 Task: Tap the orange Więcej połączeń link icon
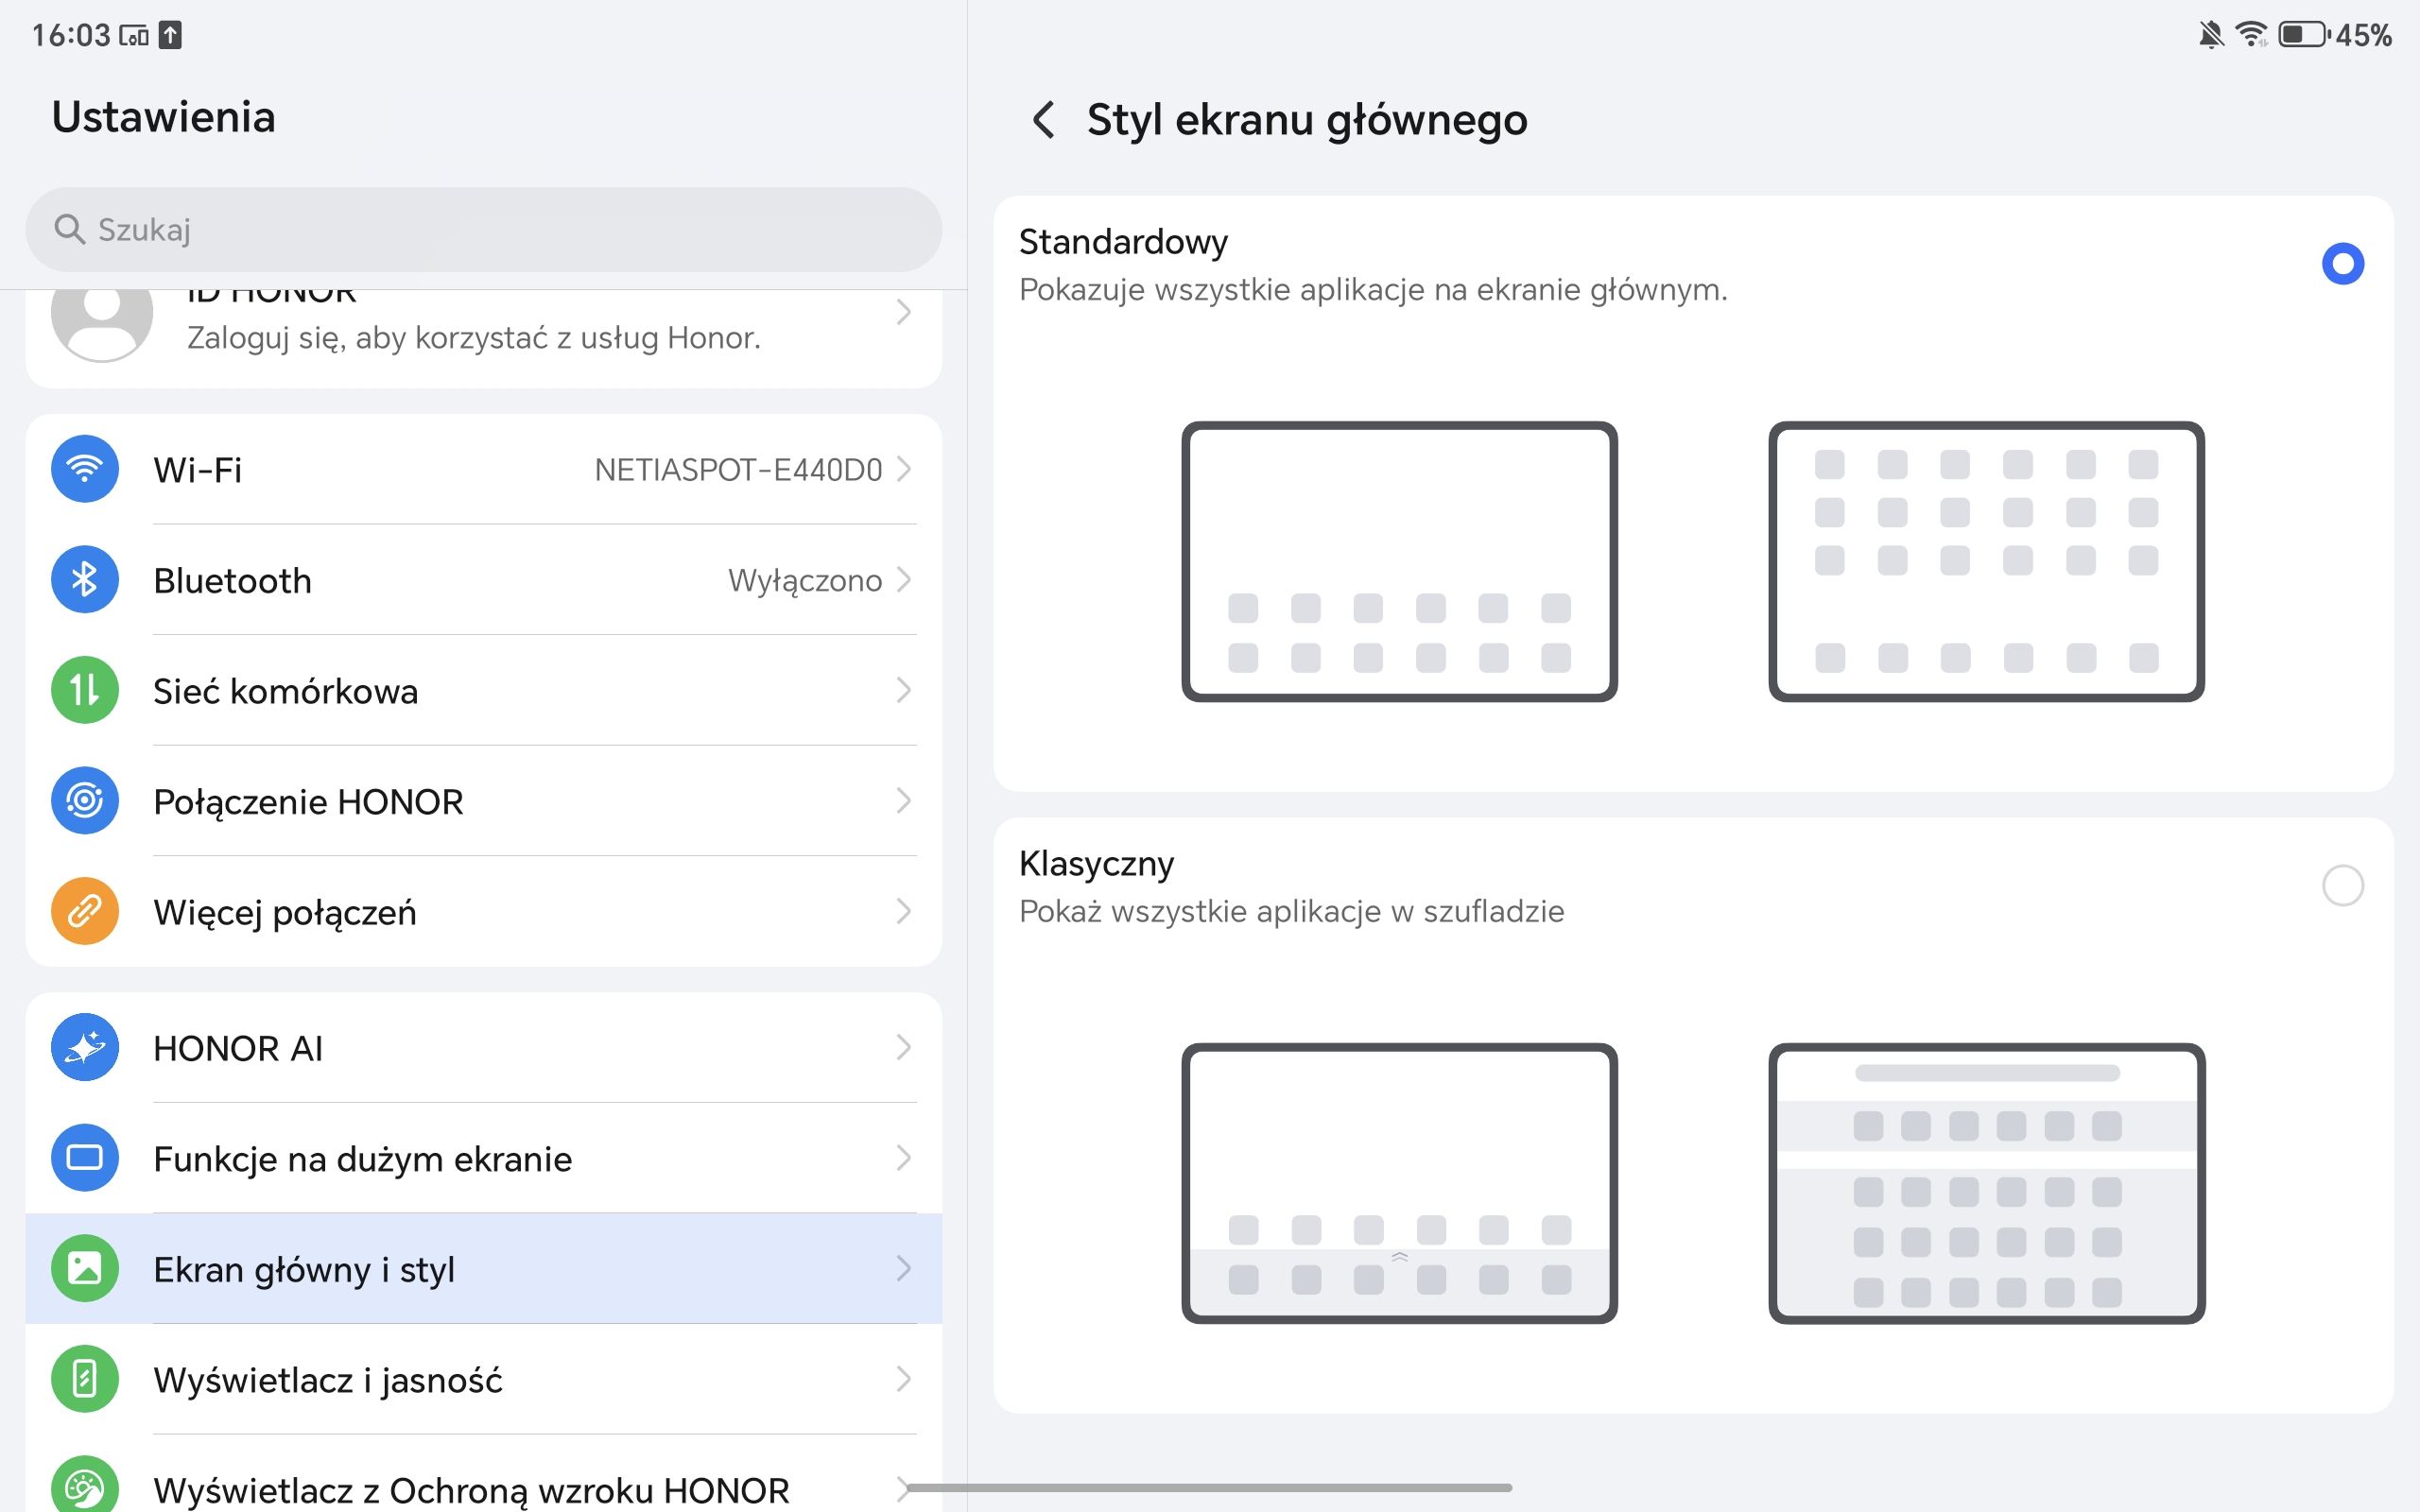point(85,911)
